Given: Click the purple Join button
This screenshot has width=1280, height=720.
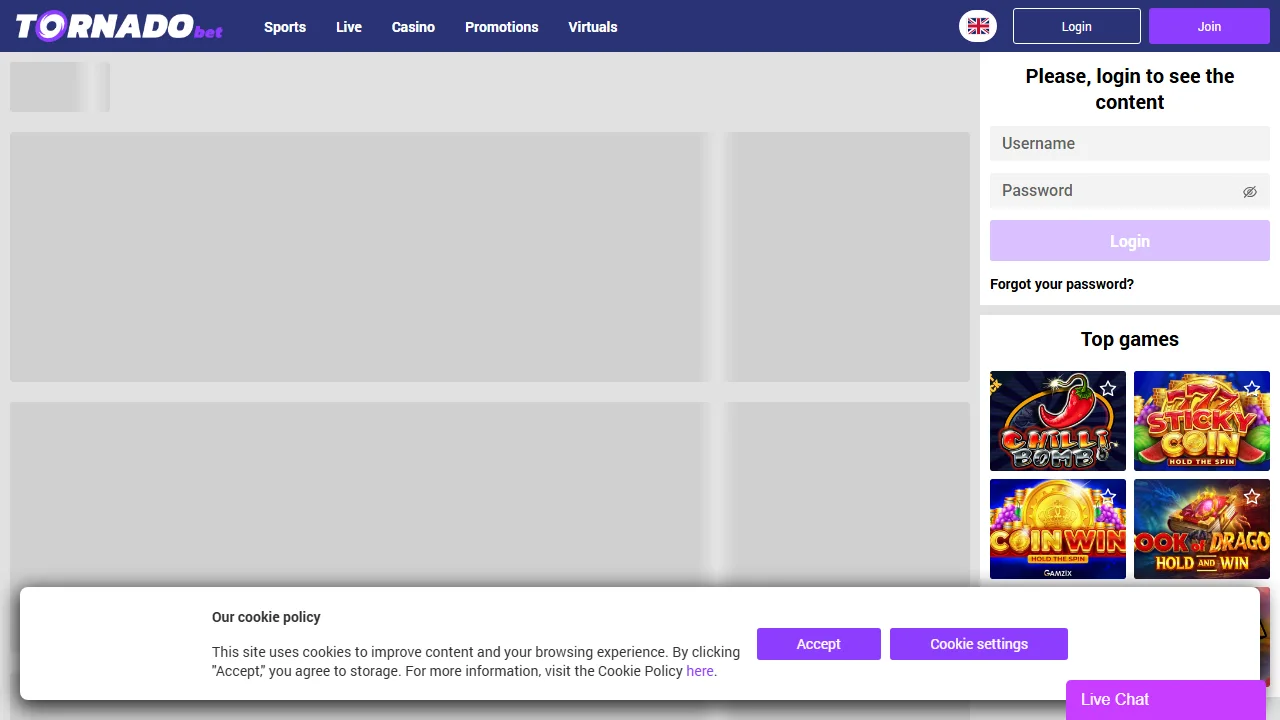Looking at the screenshot, I should (x=1209, y=26).
